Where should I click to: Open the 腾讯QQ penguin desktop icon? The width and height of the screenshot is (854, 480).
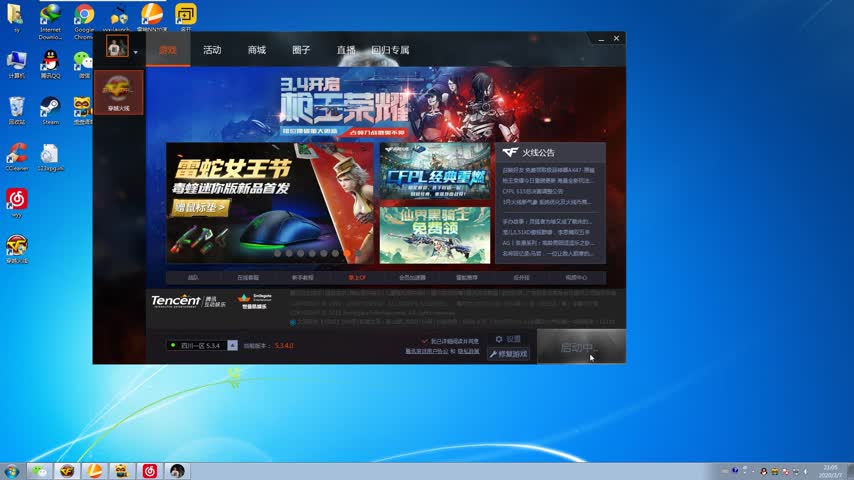[50, 65]
